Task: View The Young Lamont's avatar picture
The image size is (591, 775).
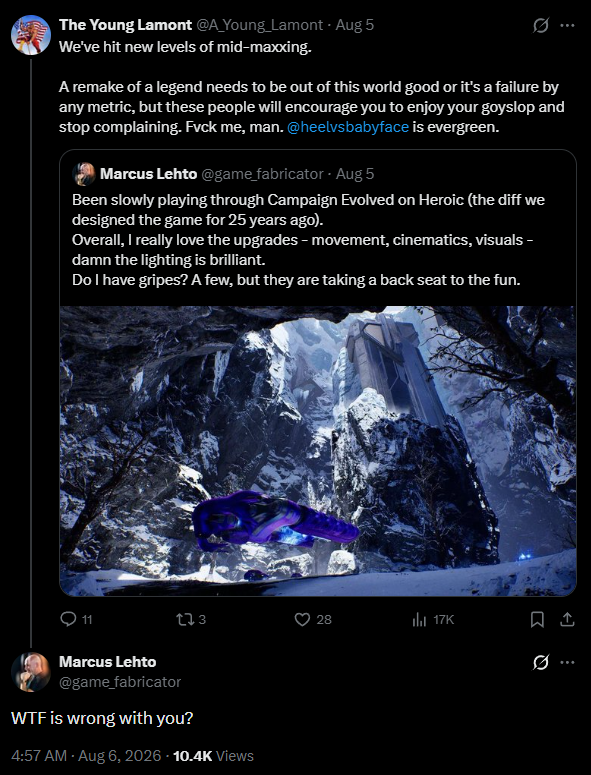Action: click(x=31, y=35)
